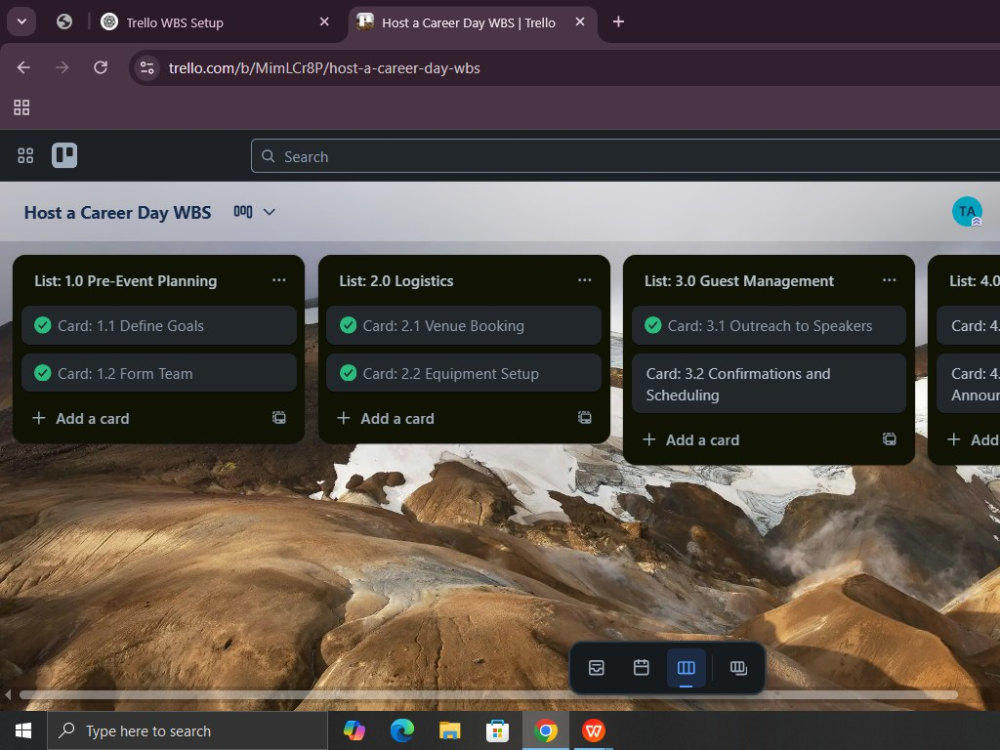Image resolution: width=1000 pixels, height=750 pixels.
Task: Launch Copilot from the taskbar
Action: pos(354,730)
